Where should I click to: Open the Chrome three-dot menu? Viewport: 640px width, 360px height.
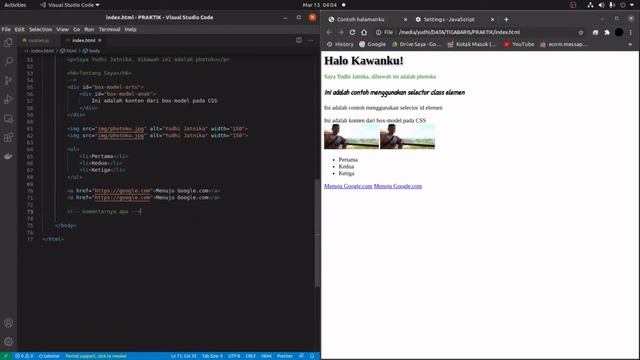(631, 32)
